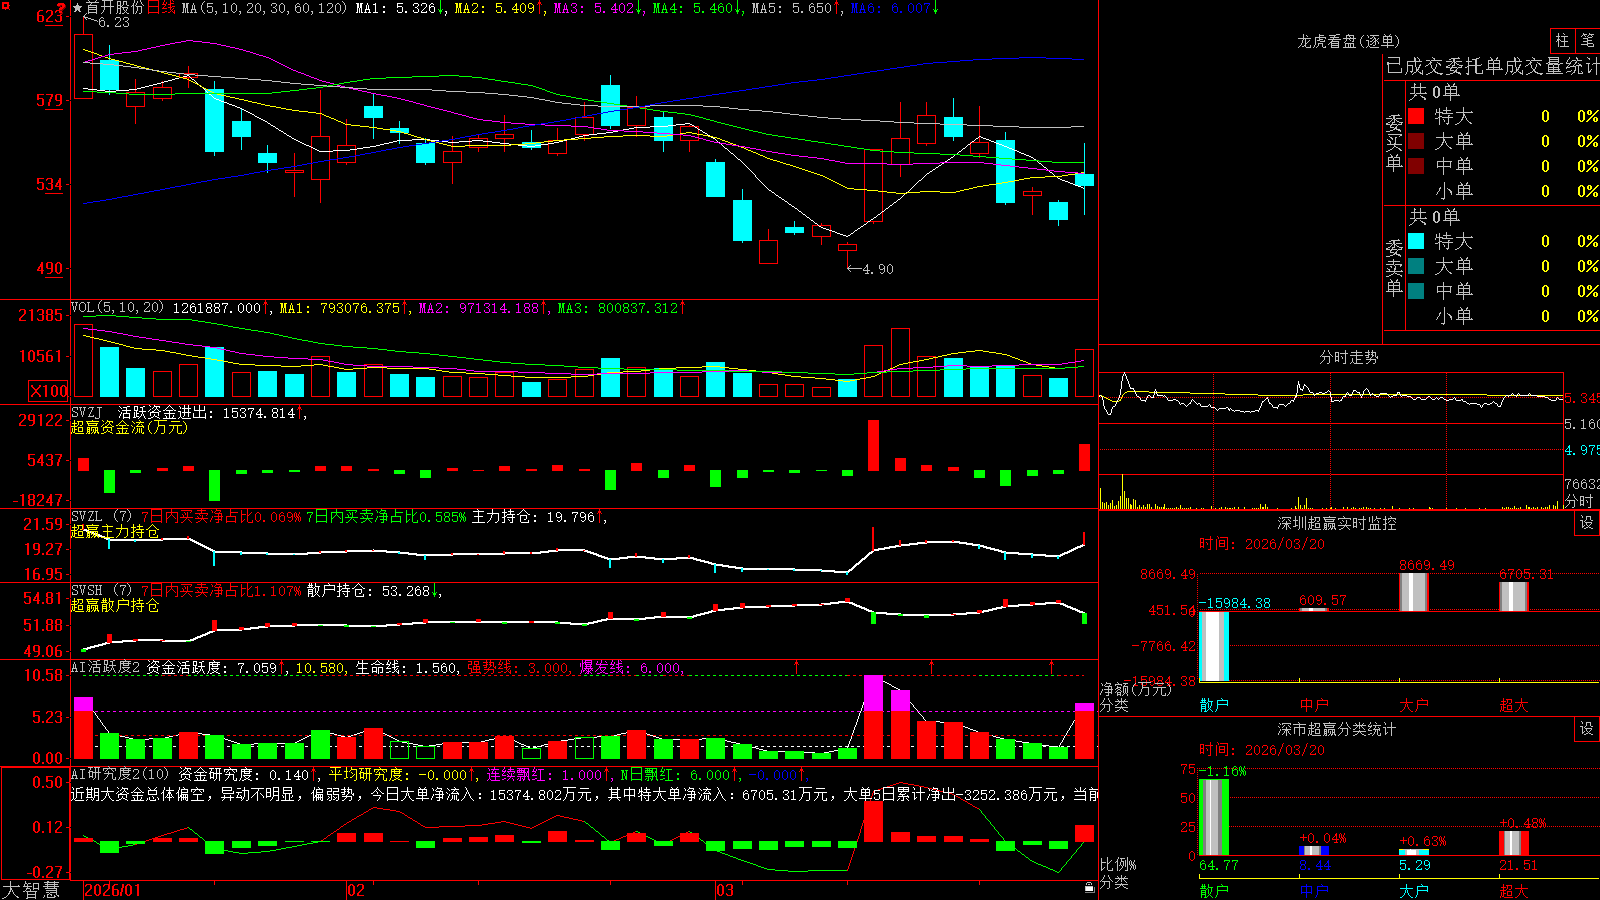Click the 超大 label in 实时监控 chart

click(1514, 705)
